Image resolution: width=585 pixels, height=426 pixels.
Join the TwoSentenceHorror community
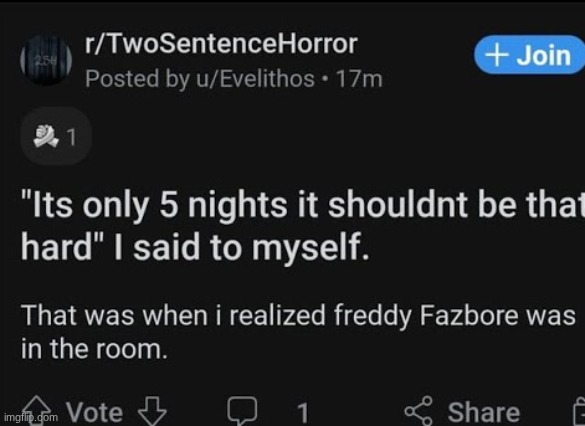(x=529, y=55)
